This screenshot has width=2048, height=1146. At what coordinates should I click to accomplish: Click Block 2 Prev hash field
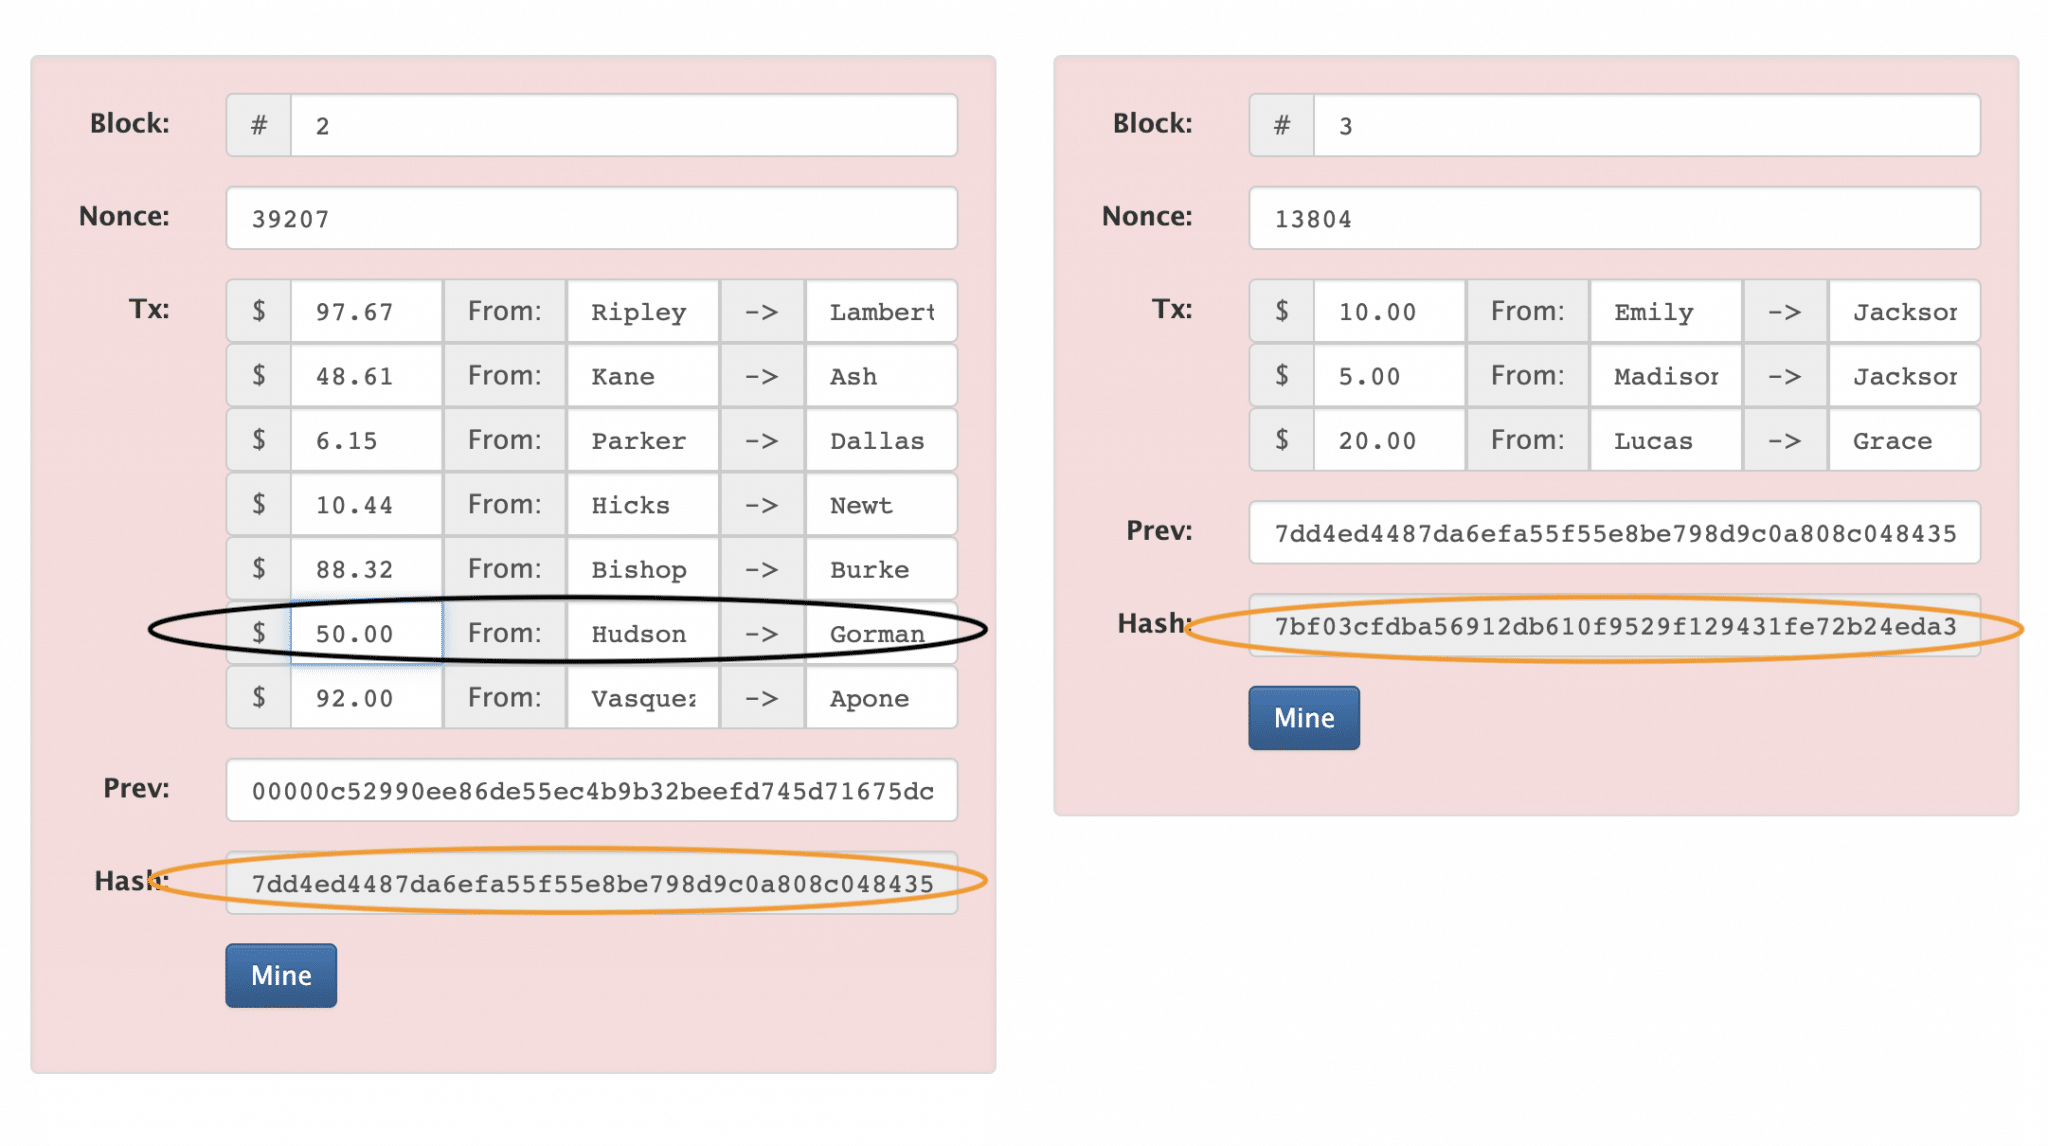pos(591,790)
